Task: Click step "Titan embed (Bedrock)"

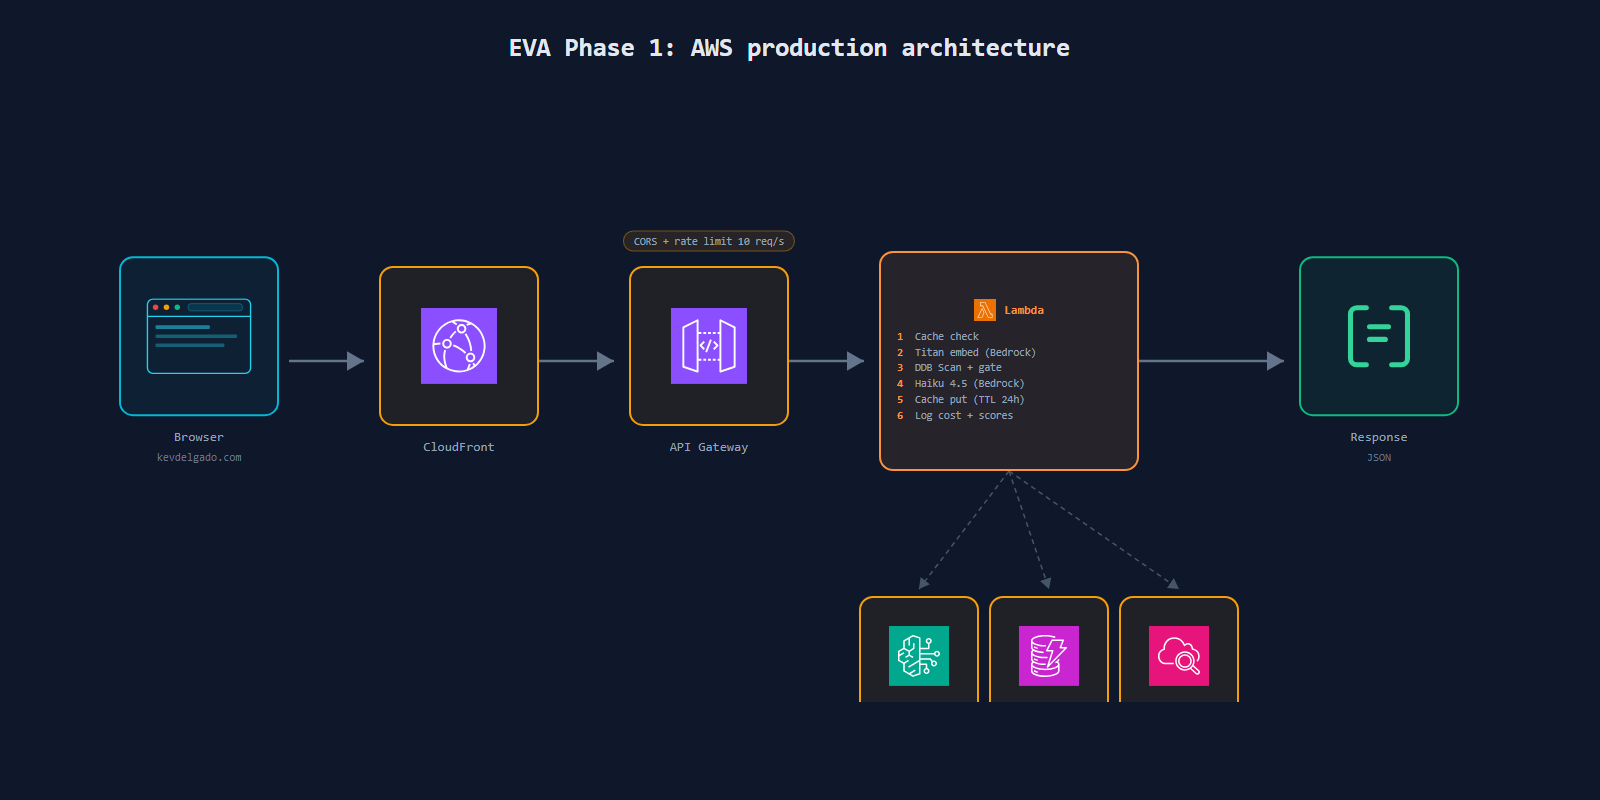Action: click(975, 353)
